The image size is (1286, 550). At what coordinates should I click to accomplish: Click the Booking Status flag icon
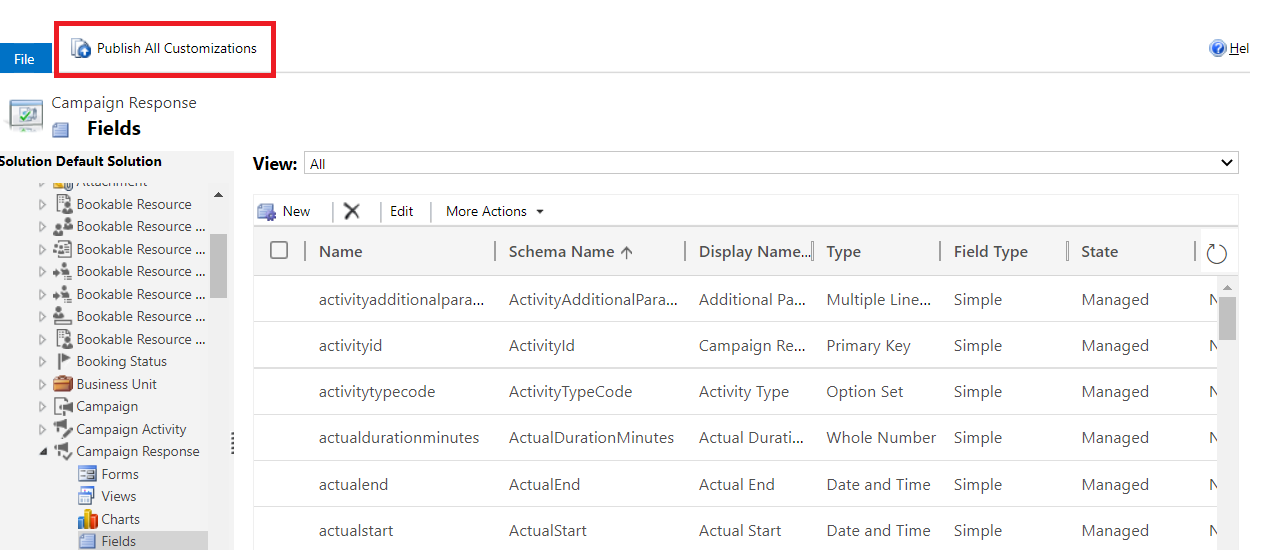(x=63, y=361)
